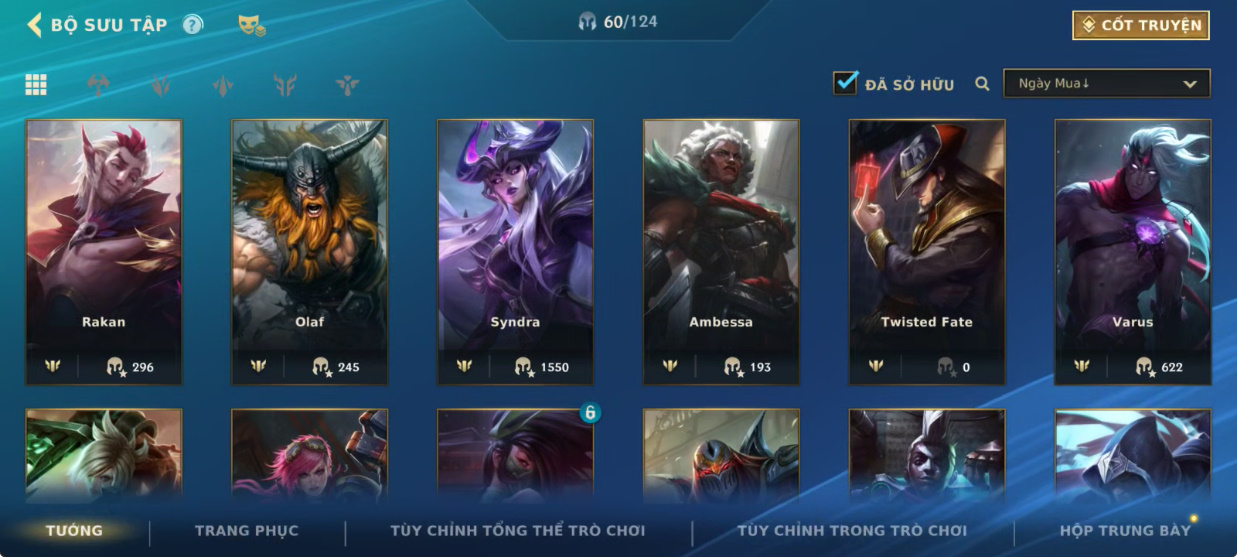
Task: Filter champions by the fighter role icon
Action: [x=98, y=85]
